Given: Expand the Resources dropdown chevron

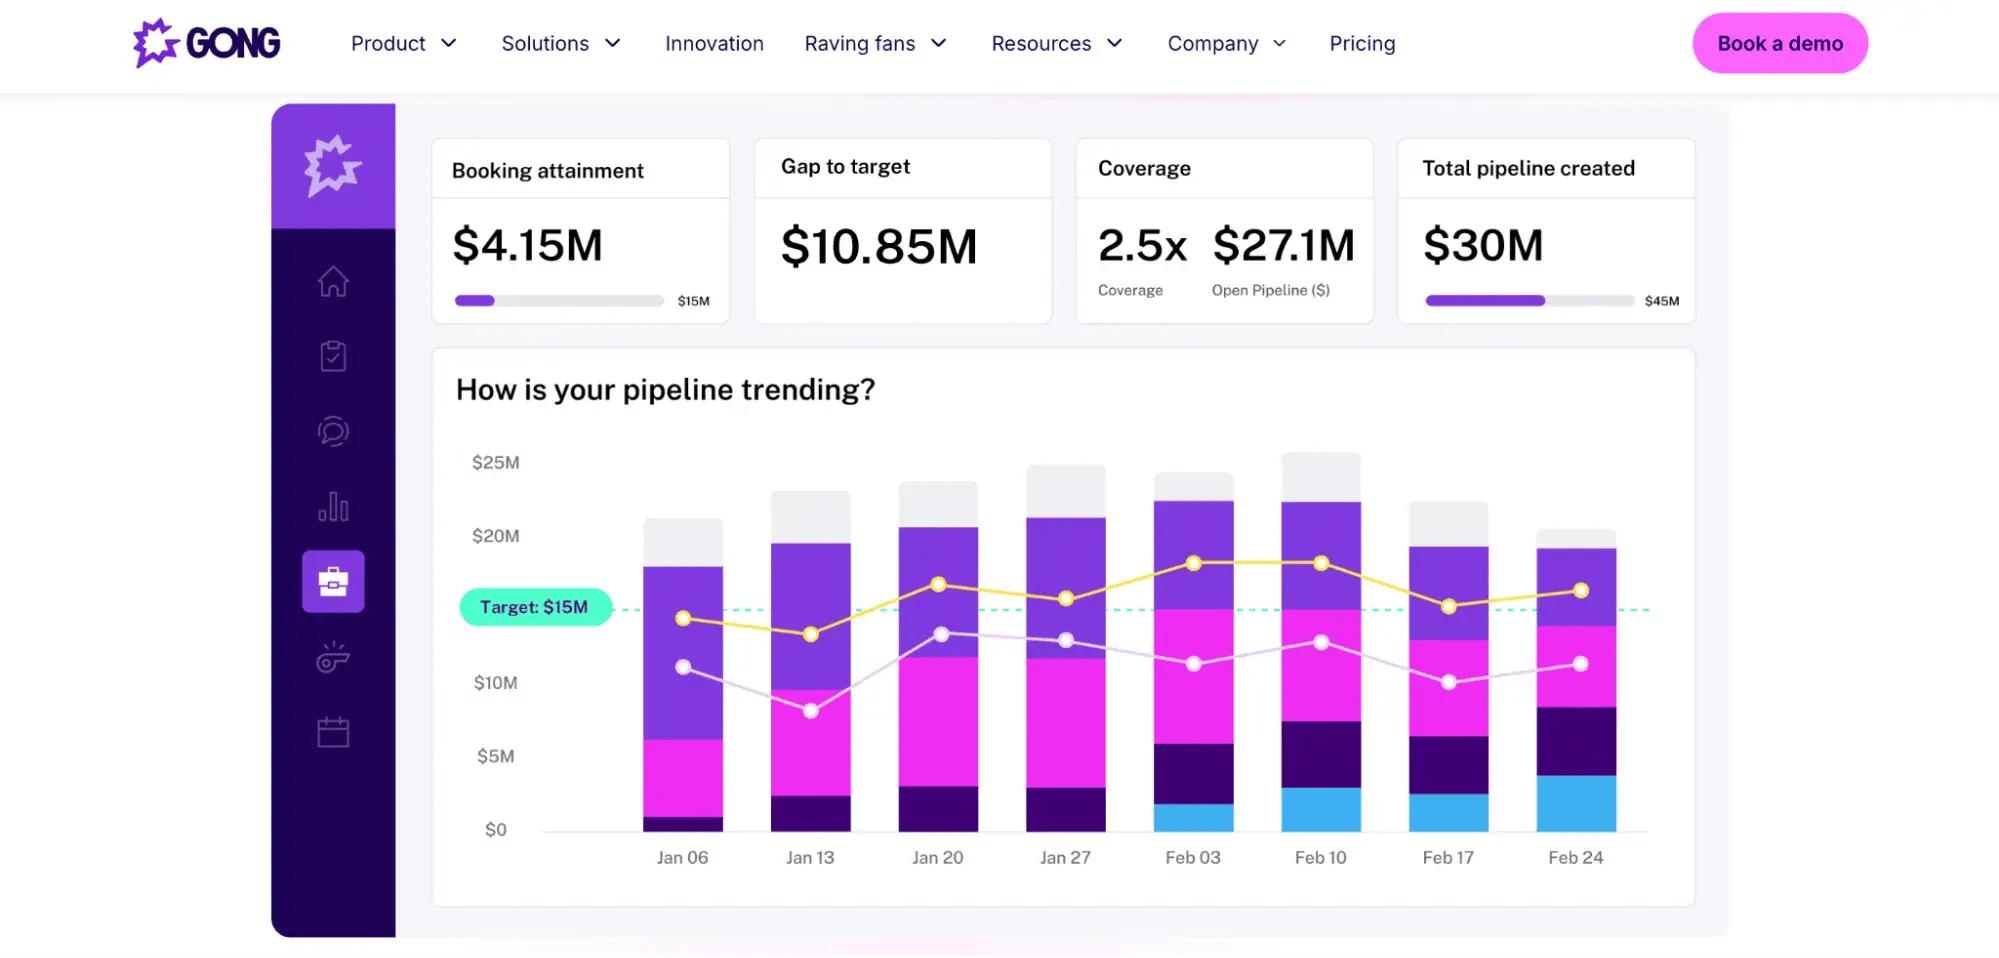Looking at the screenshot, I should [1115, 43].
